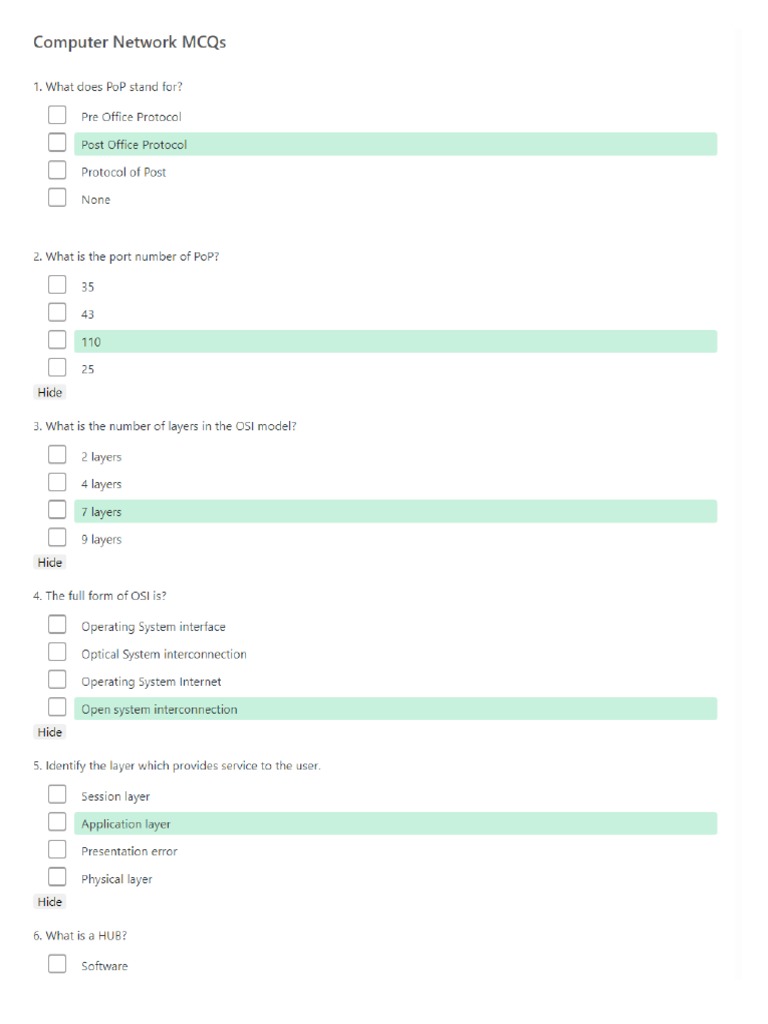Select the port 110 checkbox
The height and width of the screenshot is (1024, 768).
[58, 341]
